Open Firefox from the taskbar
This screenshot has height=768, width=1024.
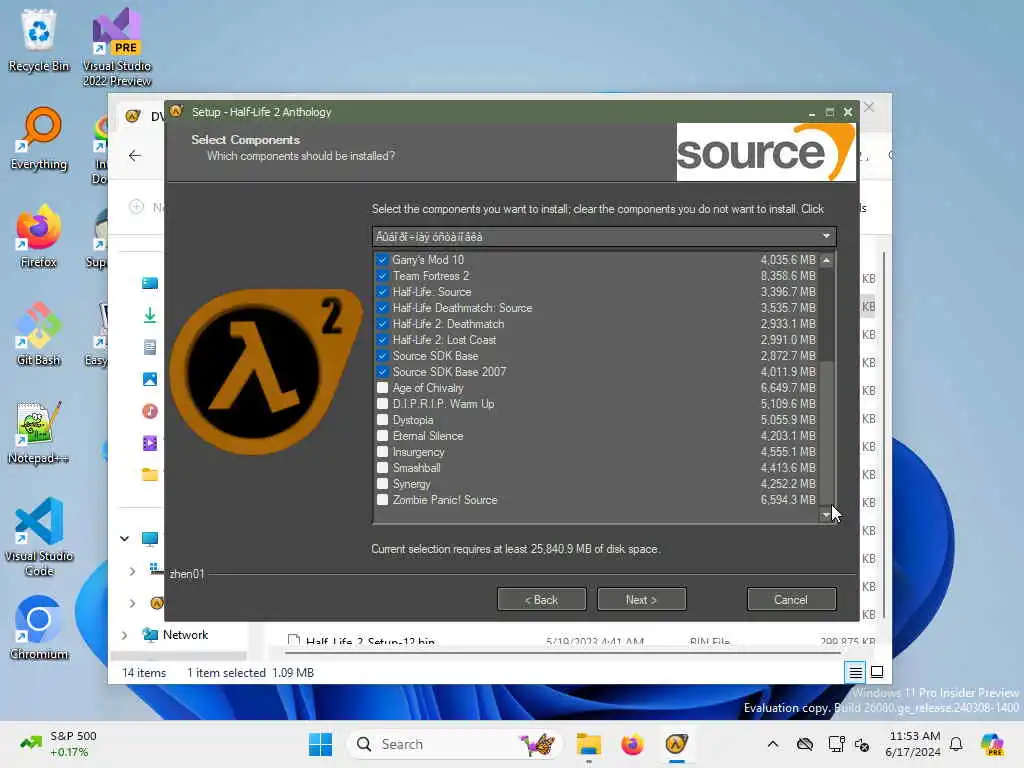[632, 744]
